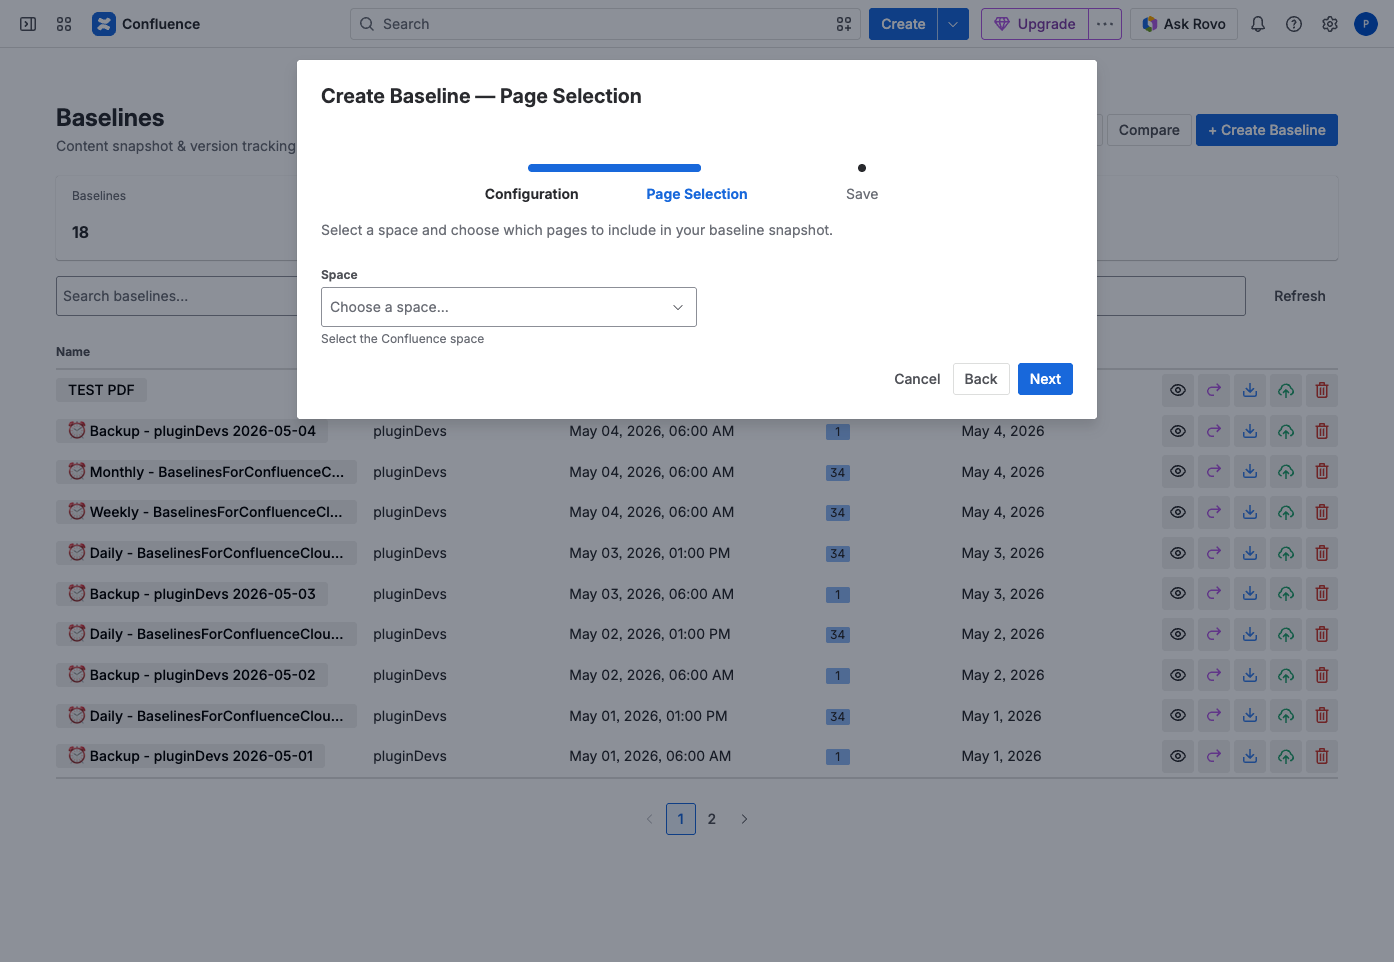The image size is (1394, 962).
Task: Download the TEST PDF baseline
Action: pos(1250,390)
